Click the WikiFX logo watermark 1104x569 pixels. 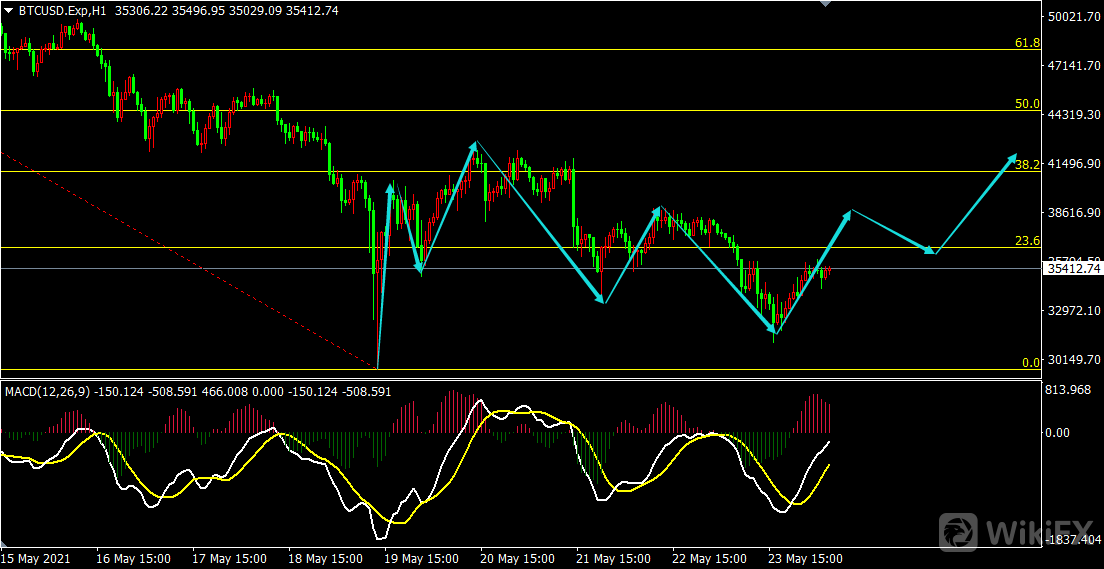tap(1016, 530)
